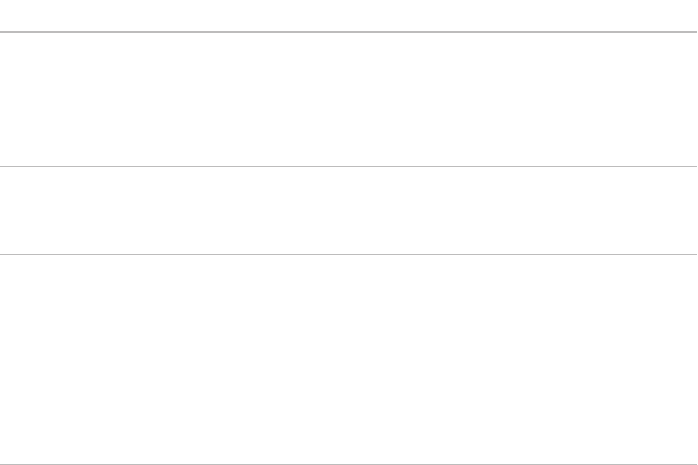Click the topmost horizontal divider line
The width and height of the screenshot is (698, 465).
349,32
